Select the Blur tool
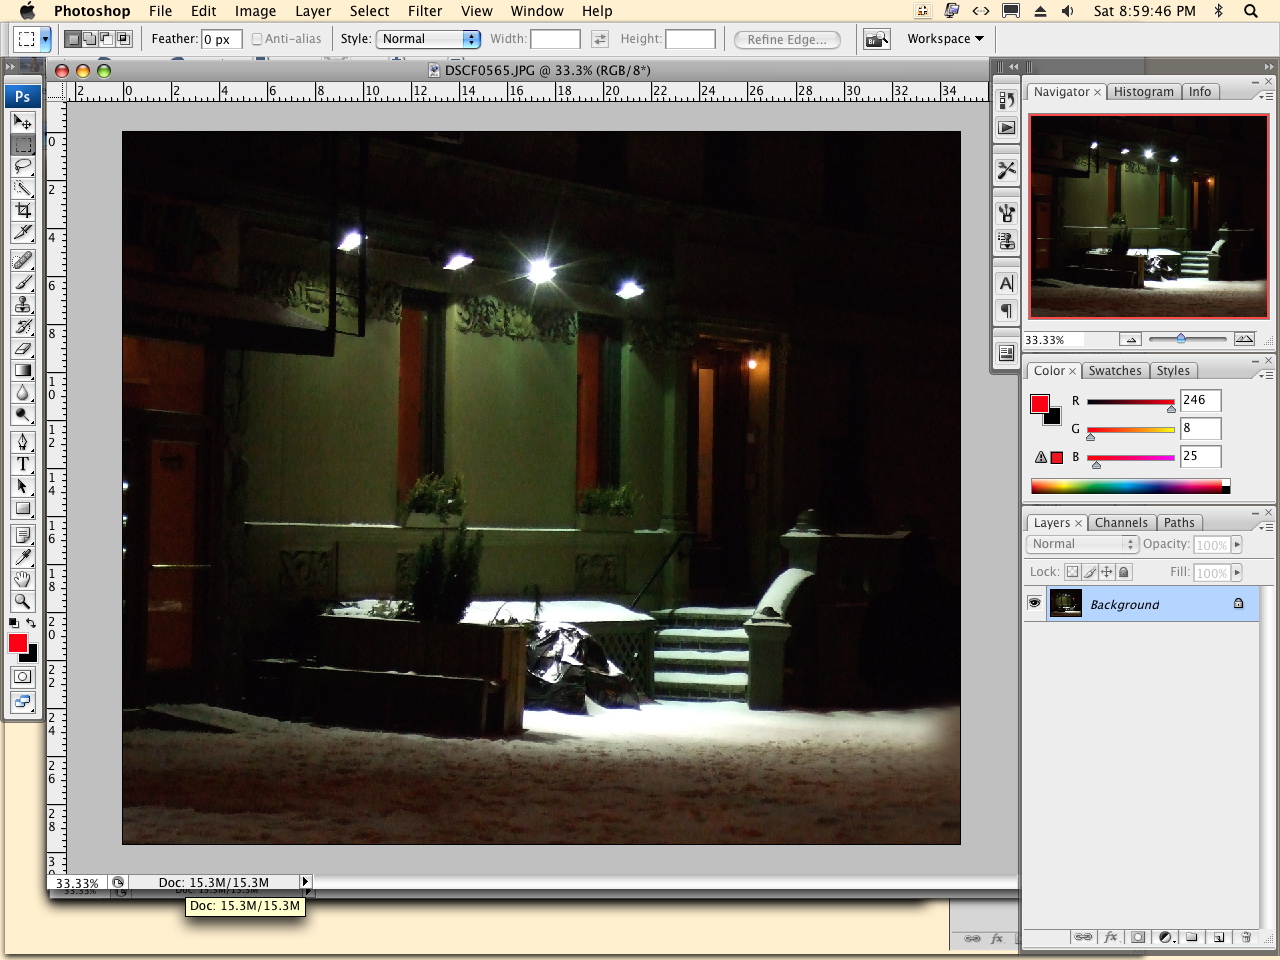This screenshot has height=960, width=1280. (x=22, y=392)
